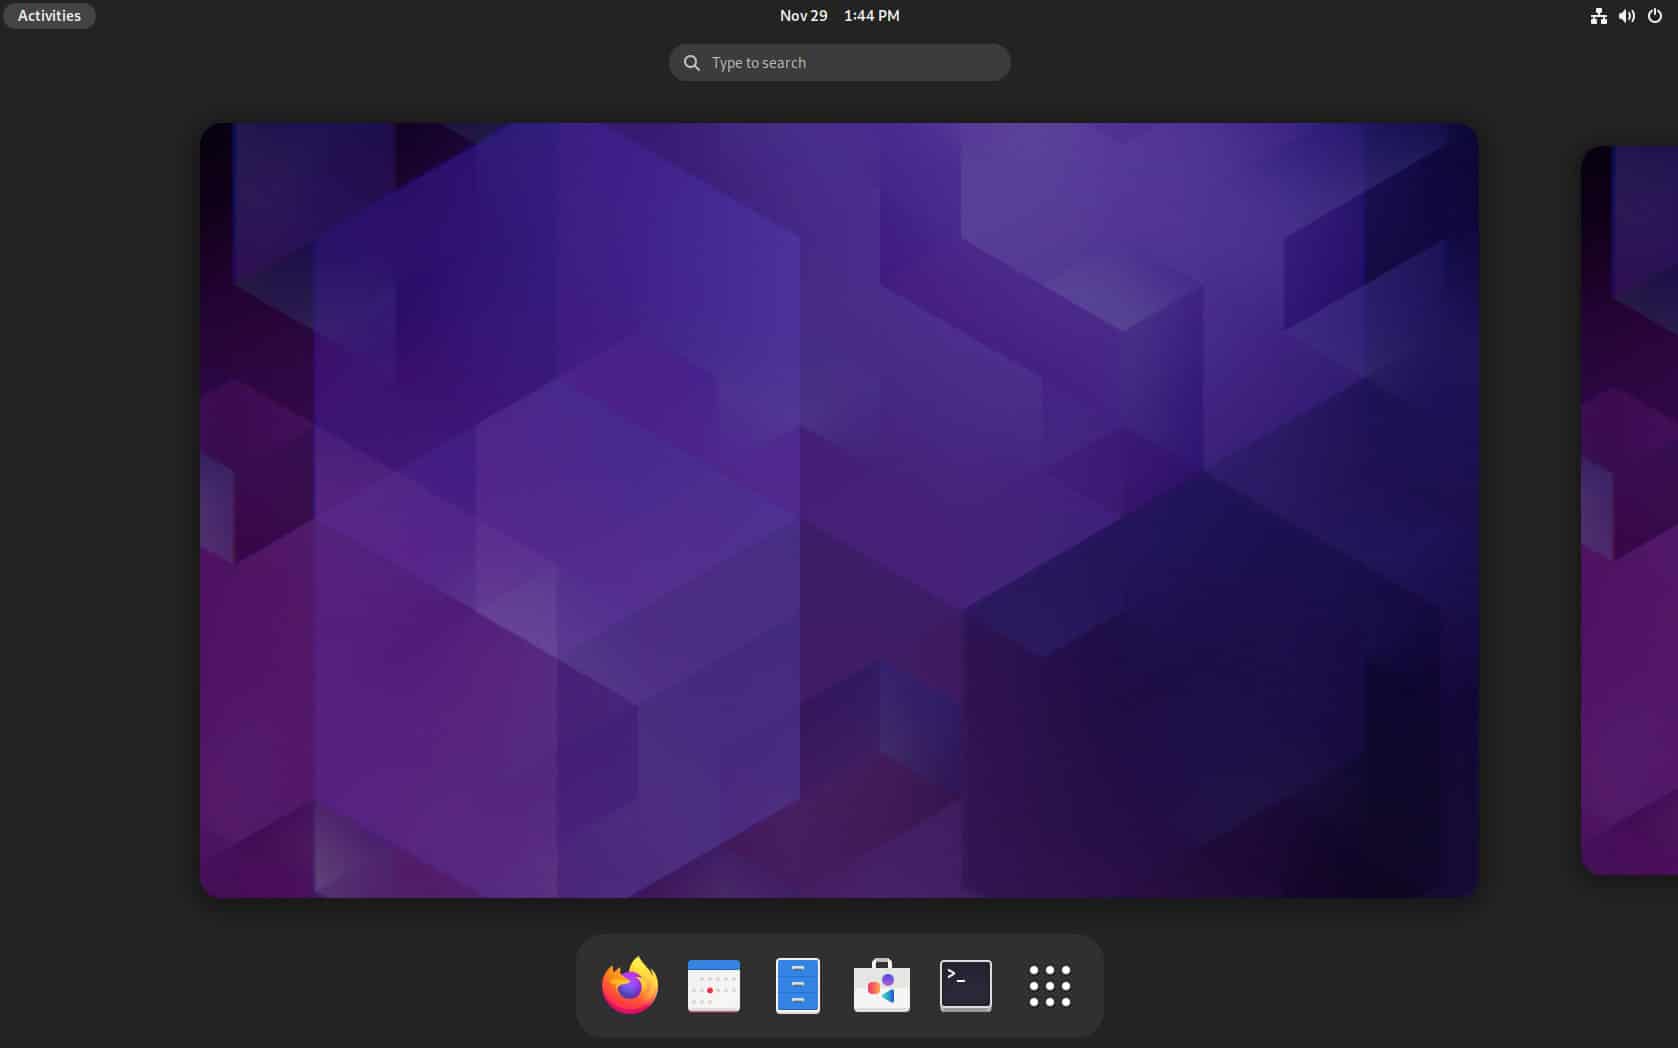Open a Terminal window
Viewport: 1678px width, 1048px height.
[965, 986]
